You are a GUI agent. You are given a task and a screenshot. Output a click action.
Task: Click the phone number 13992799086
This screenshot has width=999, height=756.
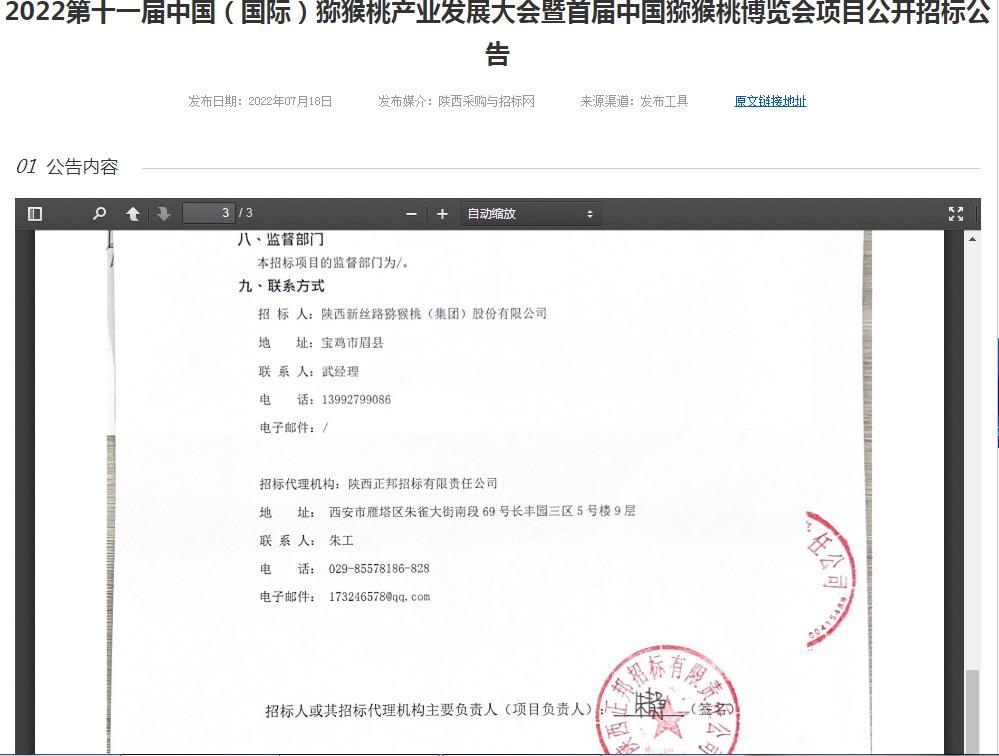pyautogui.click(x=356, y=400)
